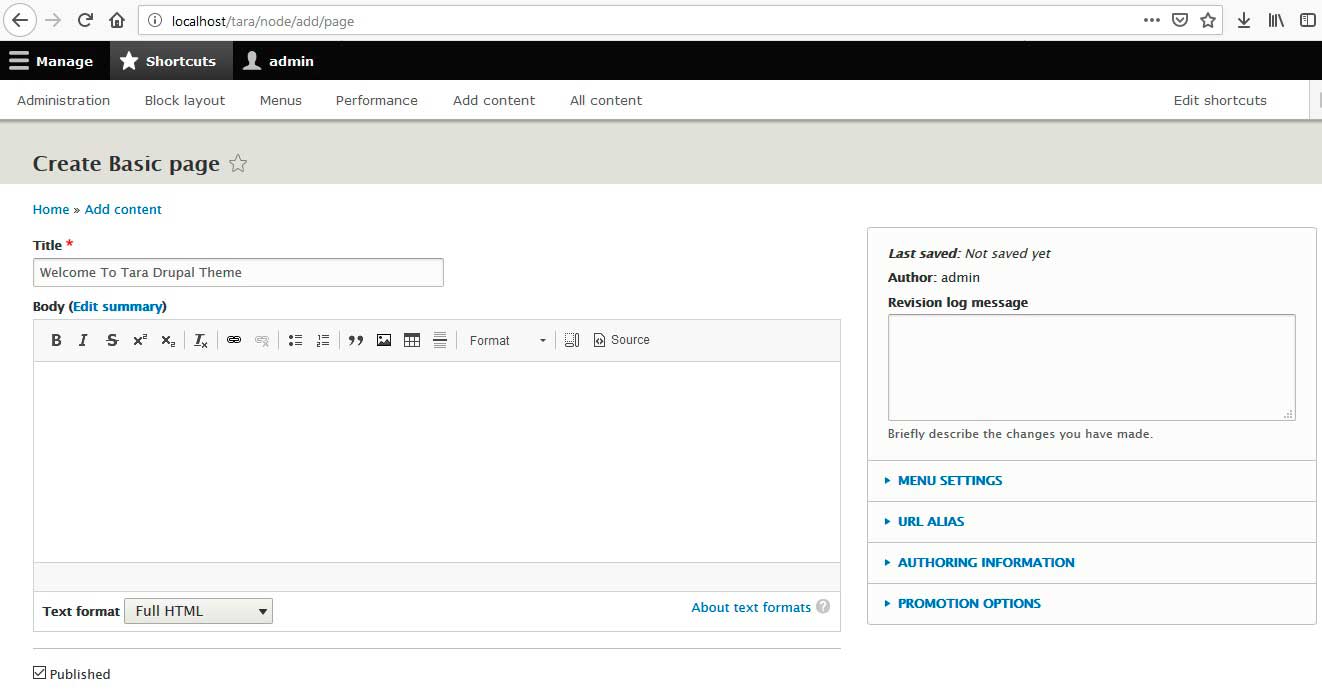Expand the Menu Settings section
Viewport: 1322px width, 691px height.
point(949,481)
